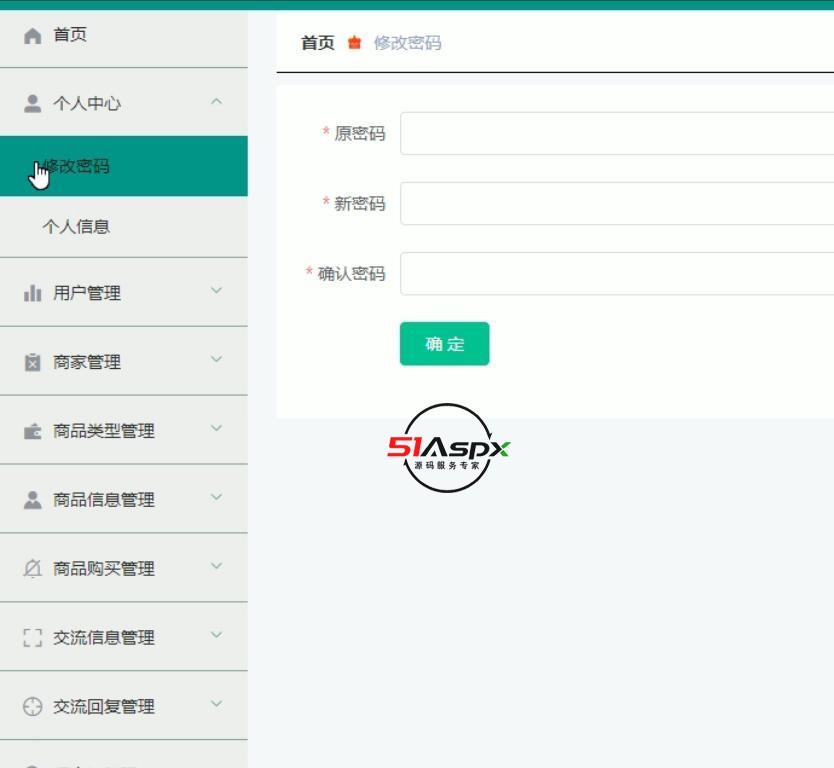Select the 个人信息 submenu item
This screenshot has width=834, height=768.
pyautogui.click(x=123, y=227)
